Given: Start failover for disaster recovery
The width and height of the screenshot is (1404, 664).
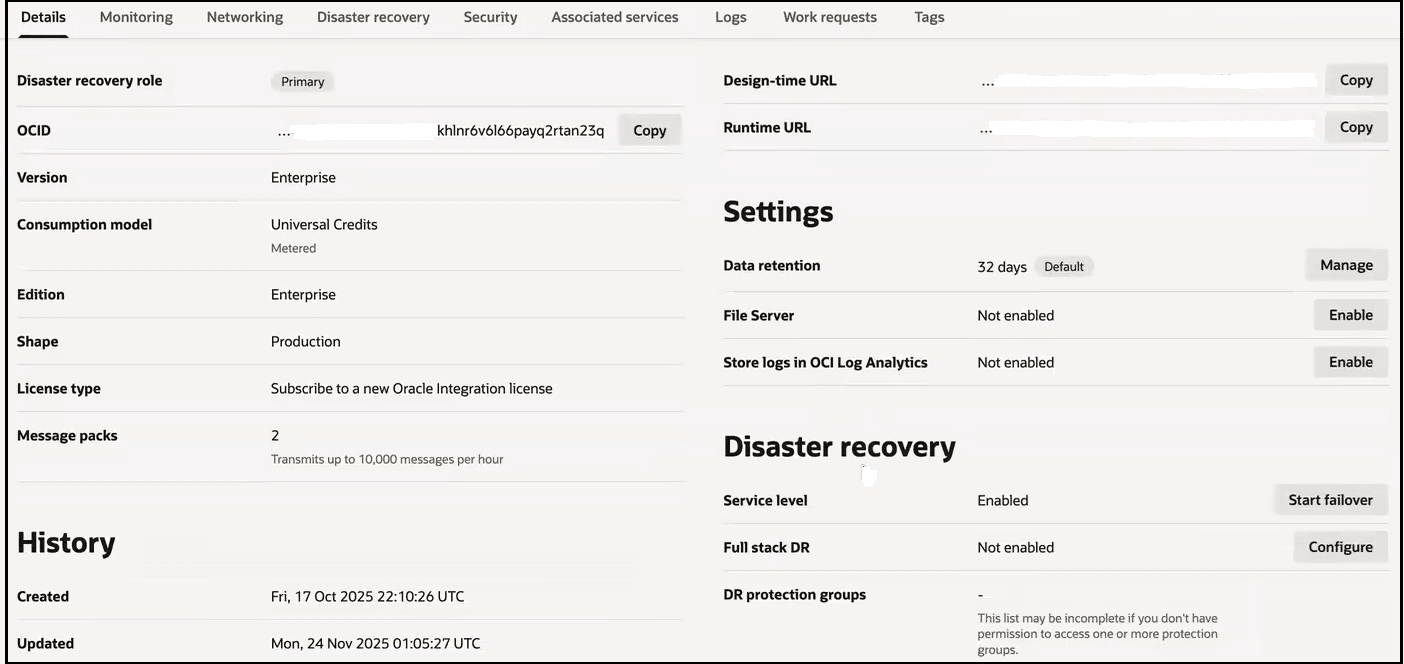Looking at the screenshot, I should click(1331, 499).
